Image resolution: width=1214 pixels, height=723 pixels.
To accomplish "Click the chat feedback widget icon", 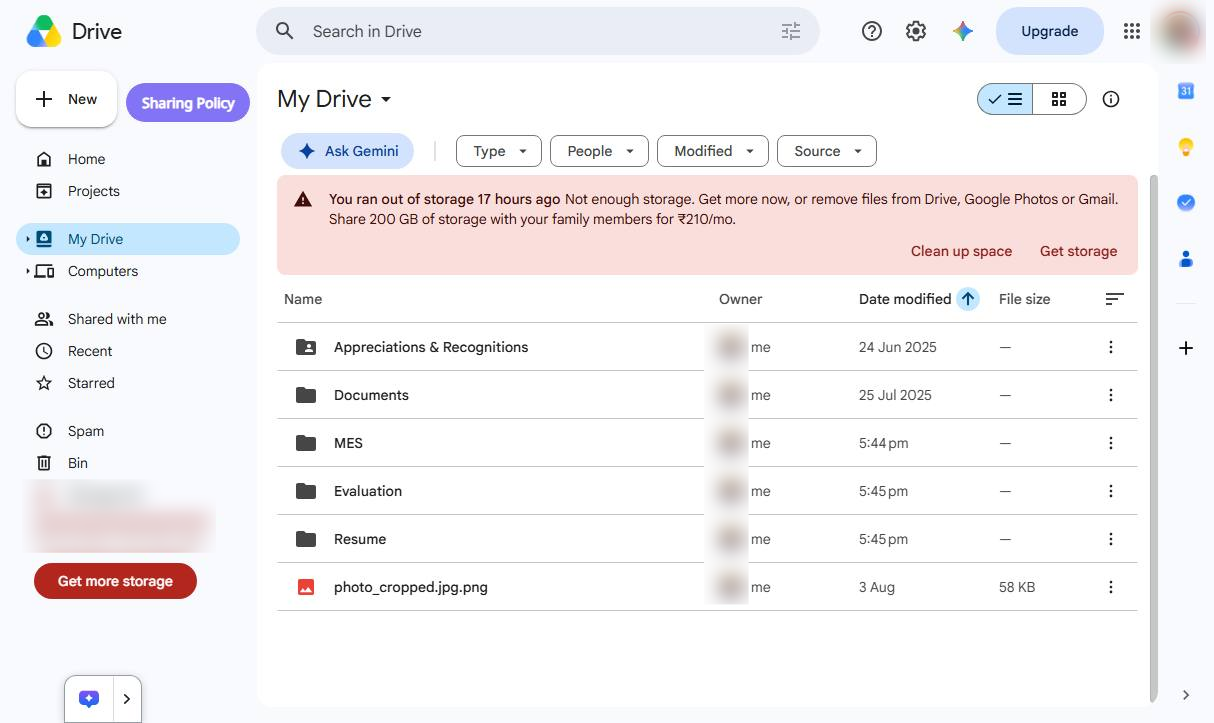I will click(89, 699).
